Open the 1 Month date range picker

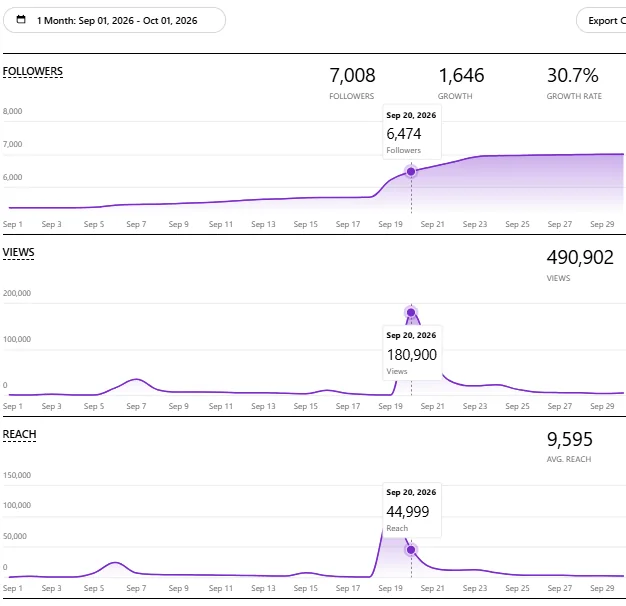click(x=114, y=20)
